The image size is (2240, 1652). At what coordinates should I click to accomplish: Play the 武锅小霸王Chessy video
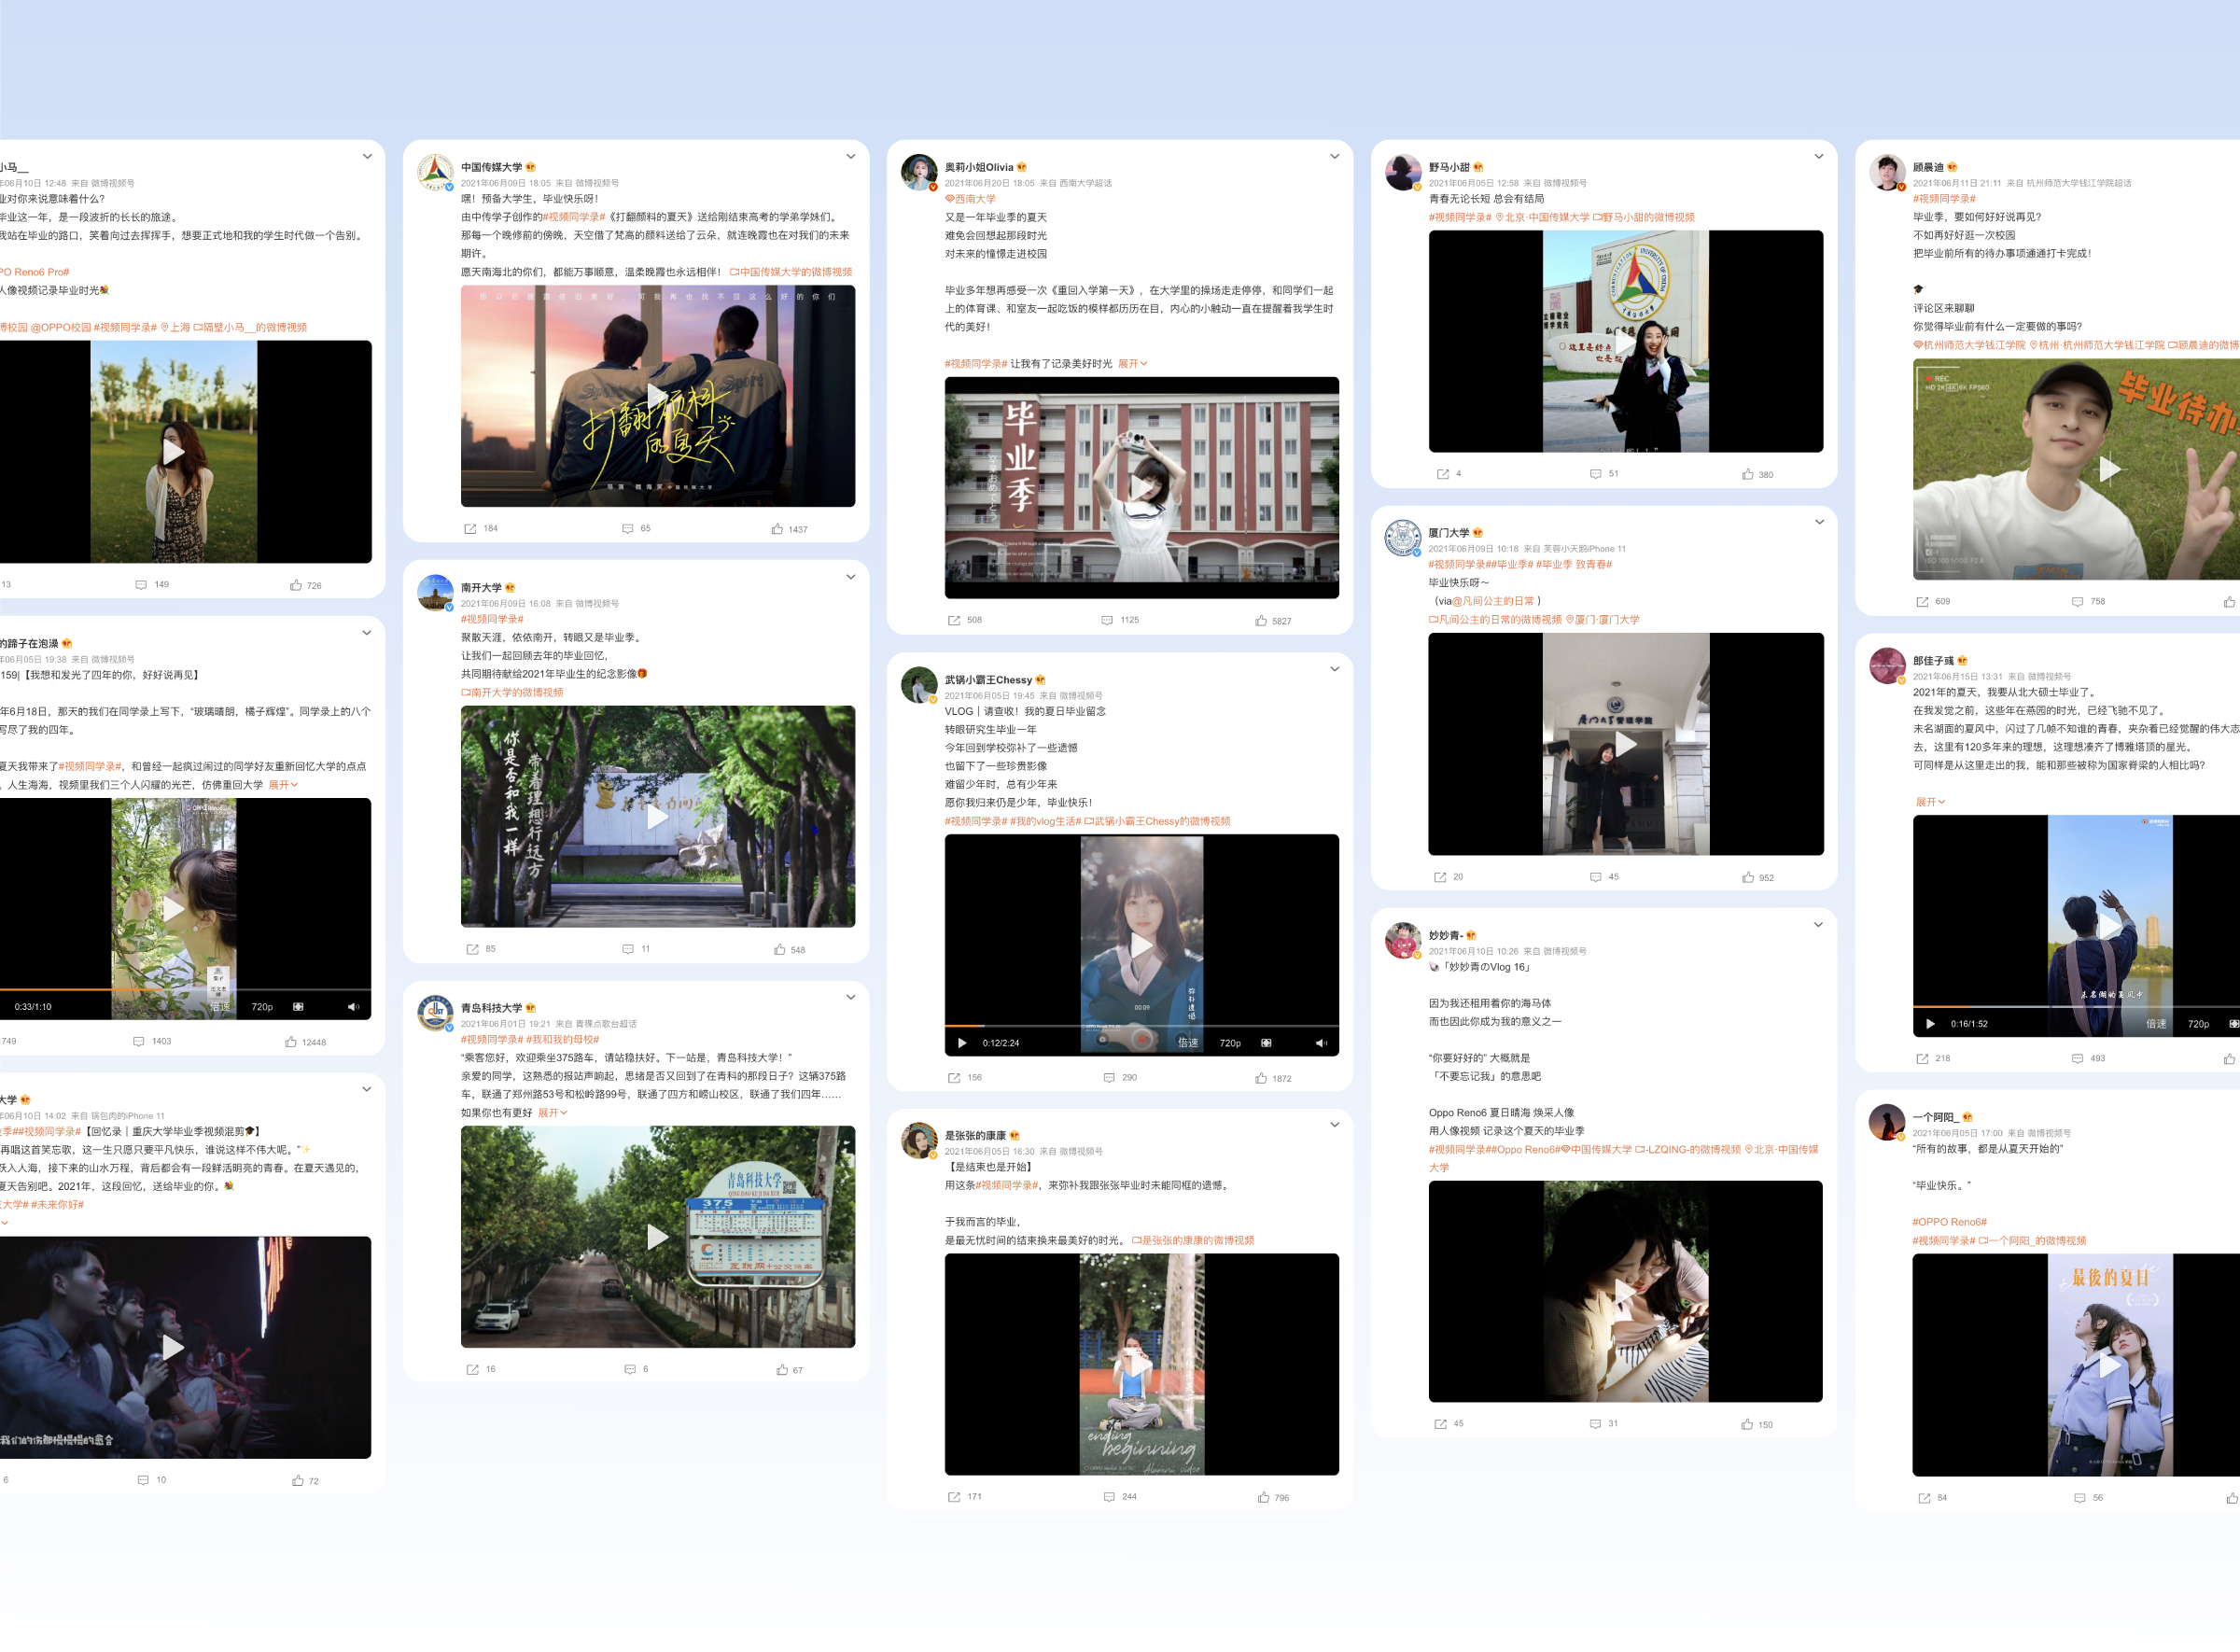tap(962, 1043)
